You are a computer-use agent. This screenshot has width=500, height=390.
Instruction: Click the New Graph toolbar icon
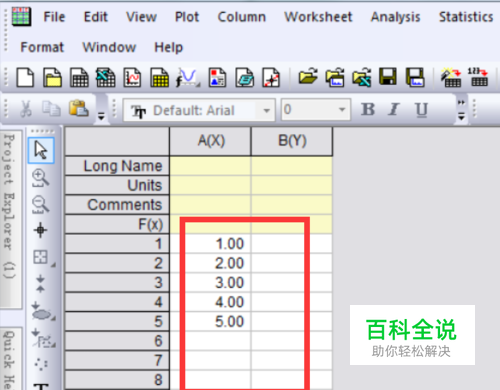pyautogui.click(x=132, y=77)
